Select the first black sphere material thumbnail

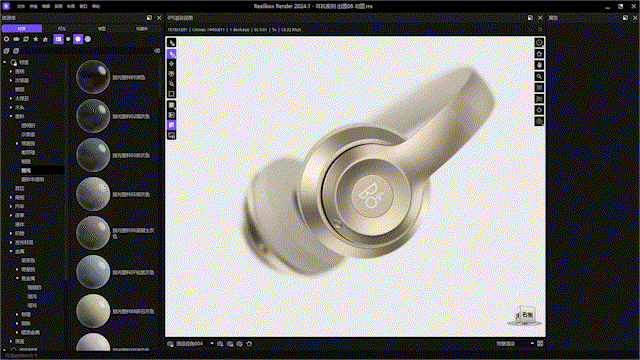pos(93,77)
